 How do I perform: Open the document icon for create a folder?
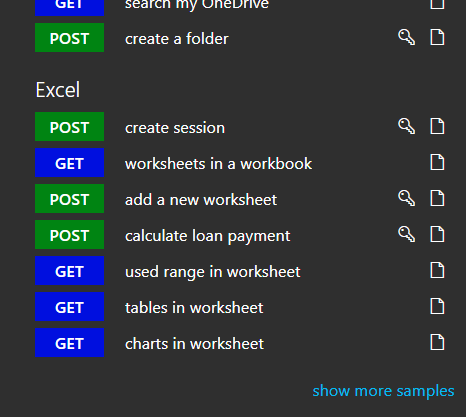point(437,37)
